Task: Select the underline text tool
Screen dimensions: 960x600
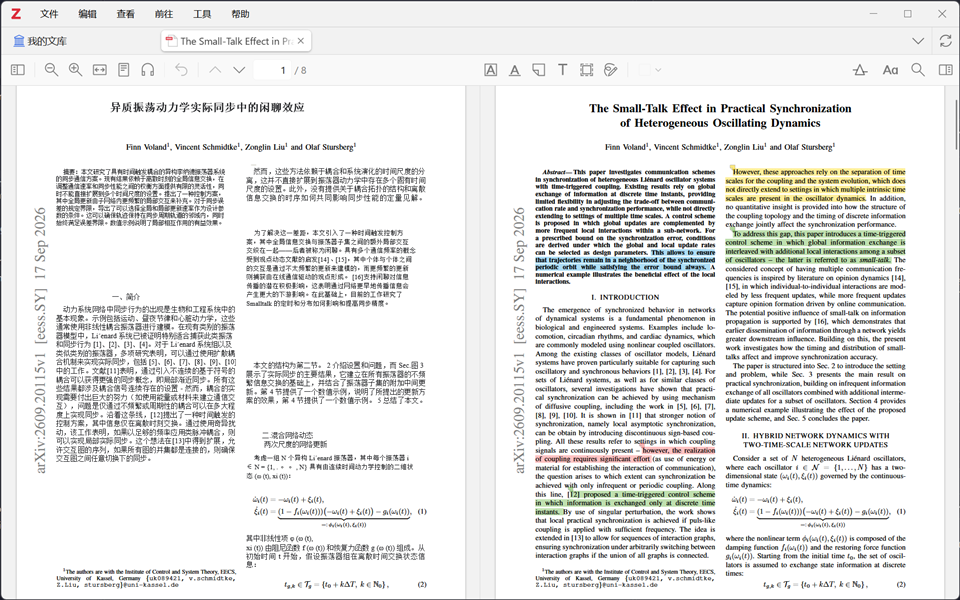Action: 515,70
